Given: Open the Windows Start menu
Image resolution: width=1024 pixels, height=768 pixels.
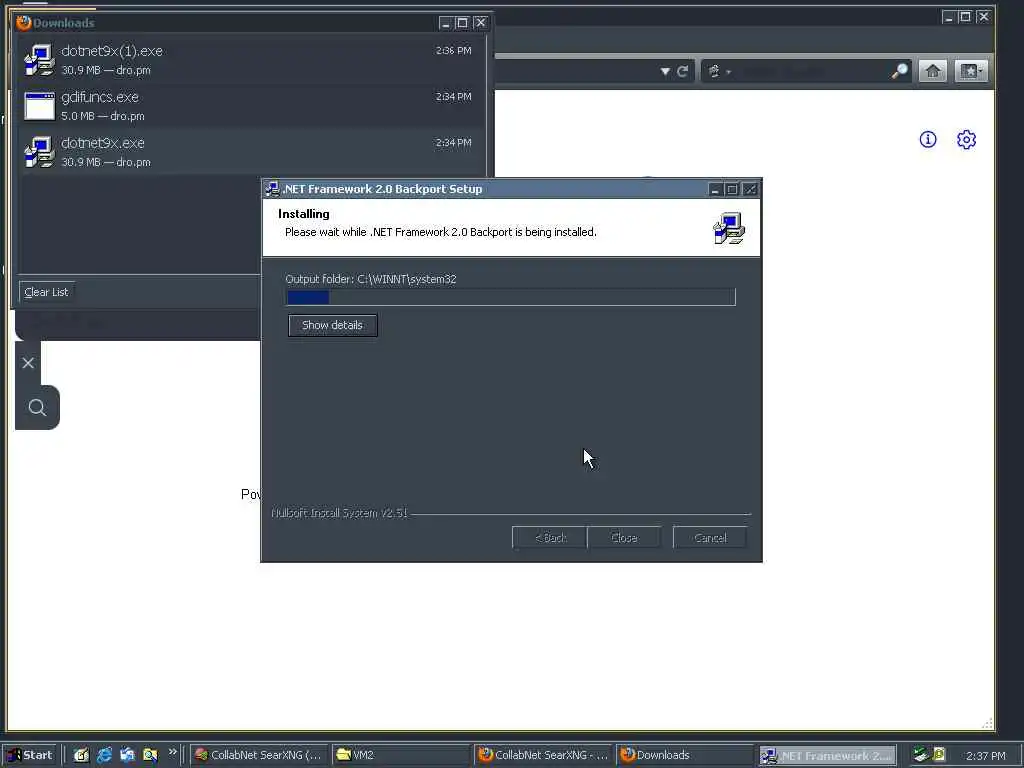Looking at the screenshot, I should point(31,755).
